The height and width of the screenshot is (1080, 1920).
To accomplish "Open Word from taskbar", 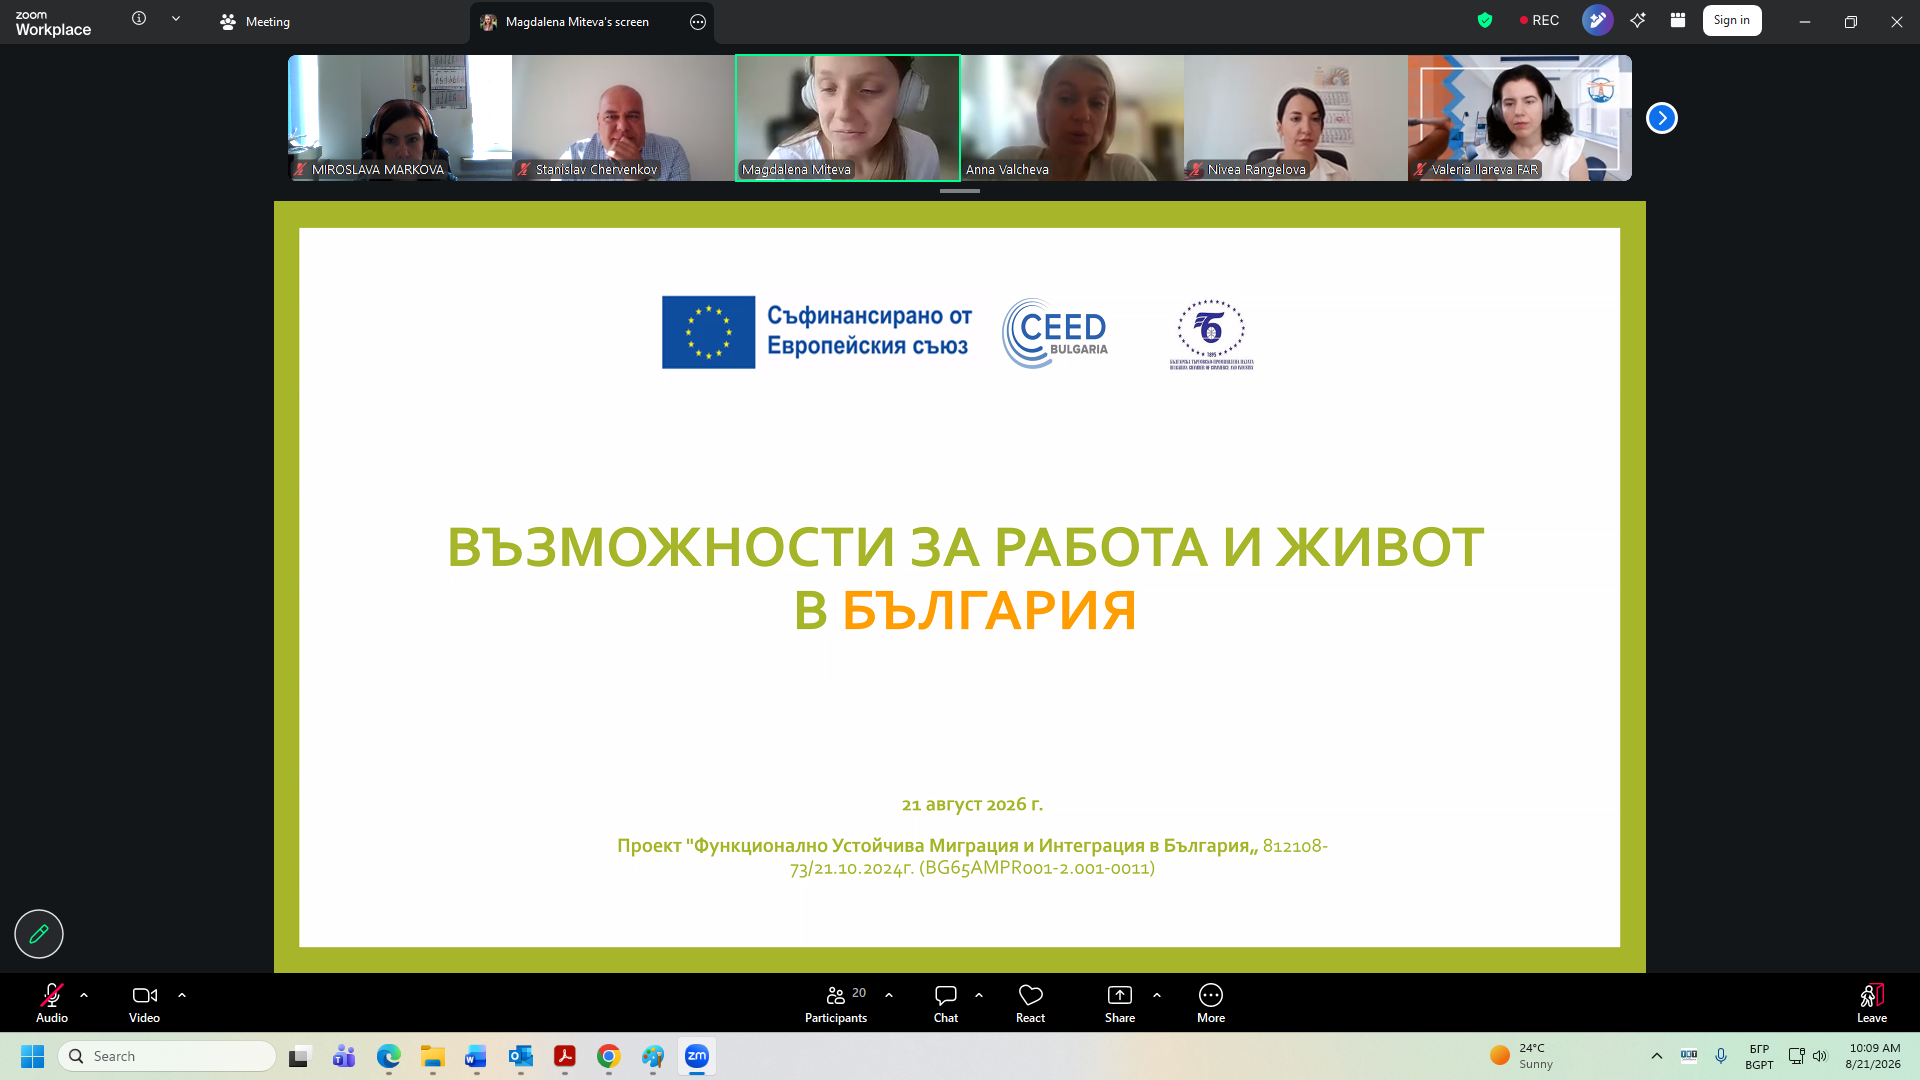I will click(476, 1056).
